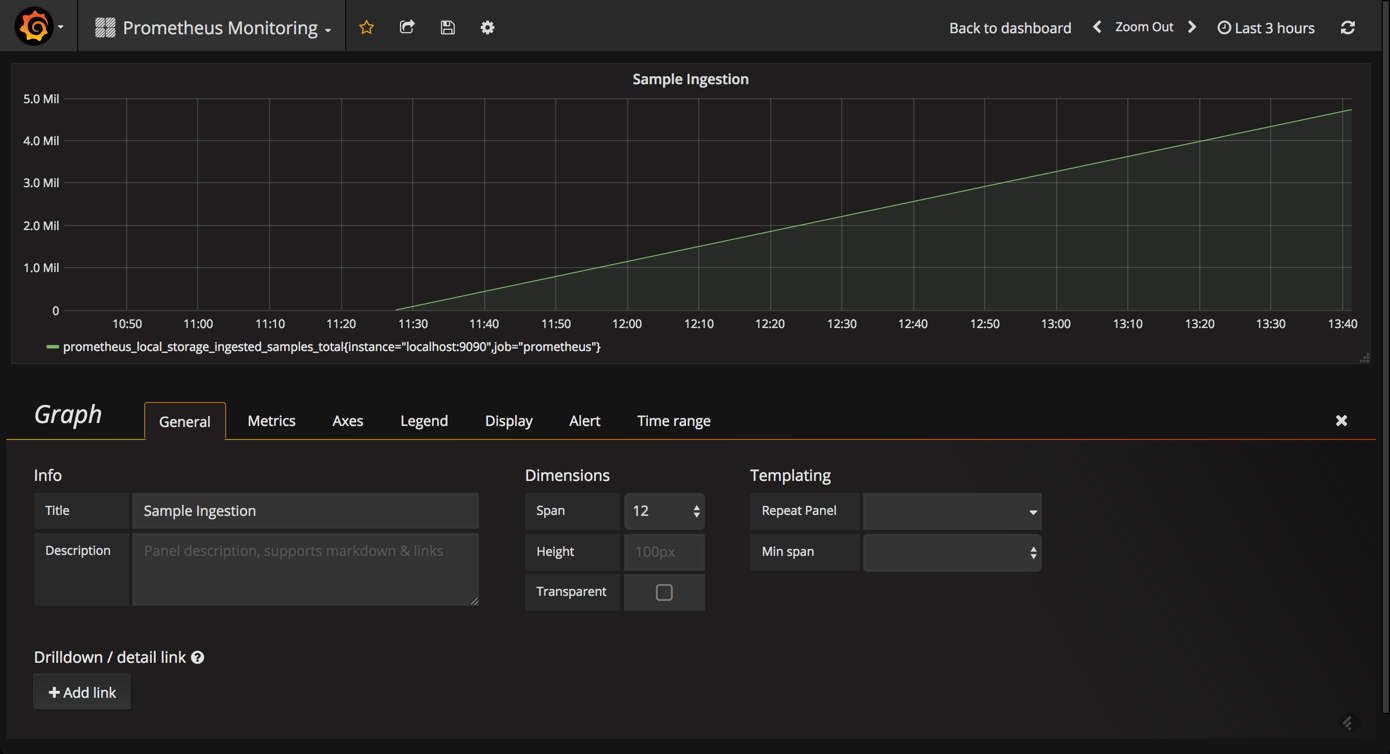This screenshot has height=754, width=1390.
Task: Save dashboard with floppy disk icon
Action: pyautogui.click(x=447, y=27)
